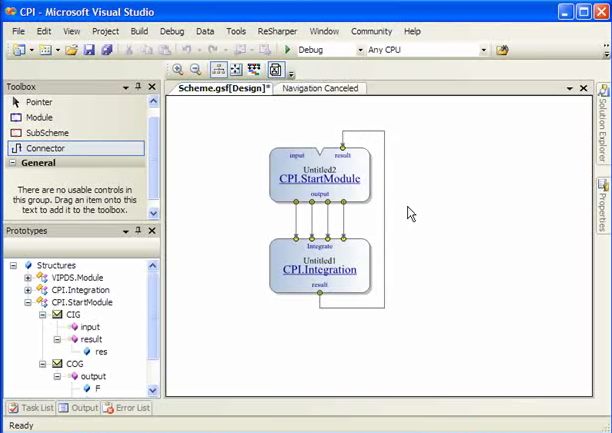
Task: Expand the VIPDS.Module tree node
Action: [x=28, y=278]
